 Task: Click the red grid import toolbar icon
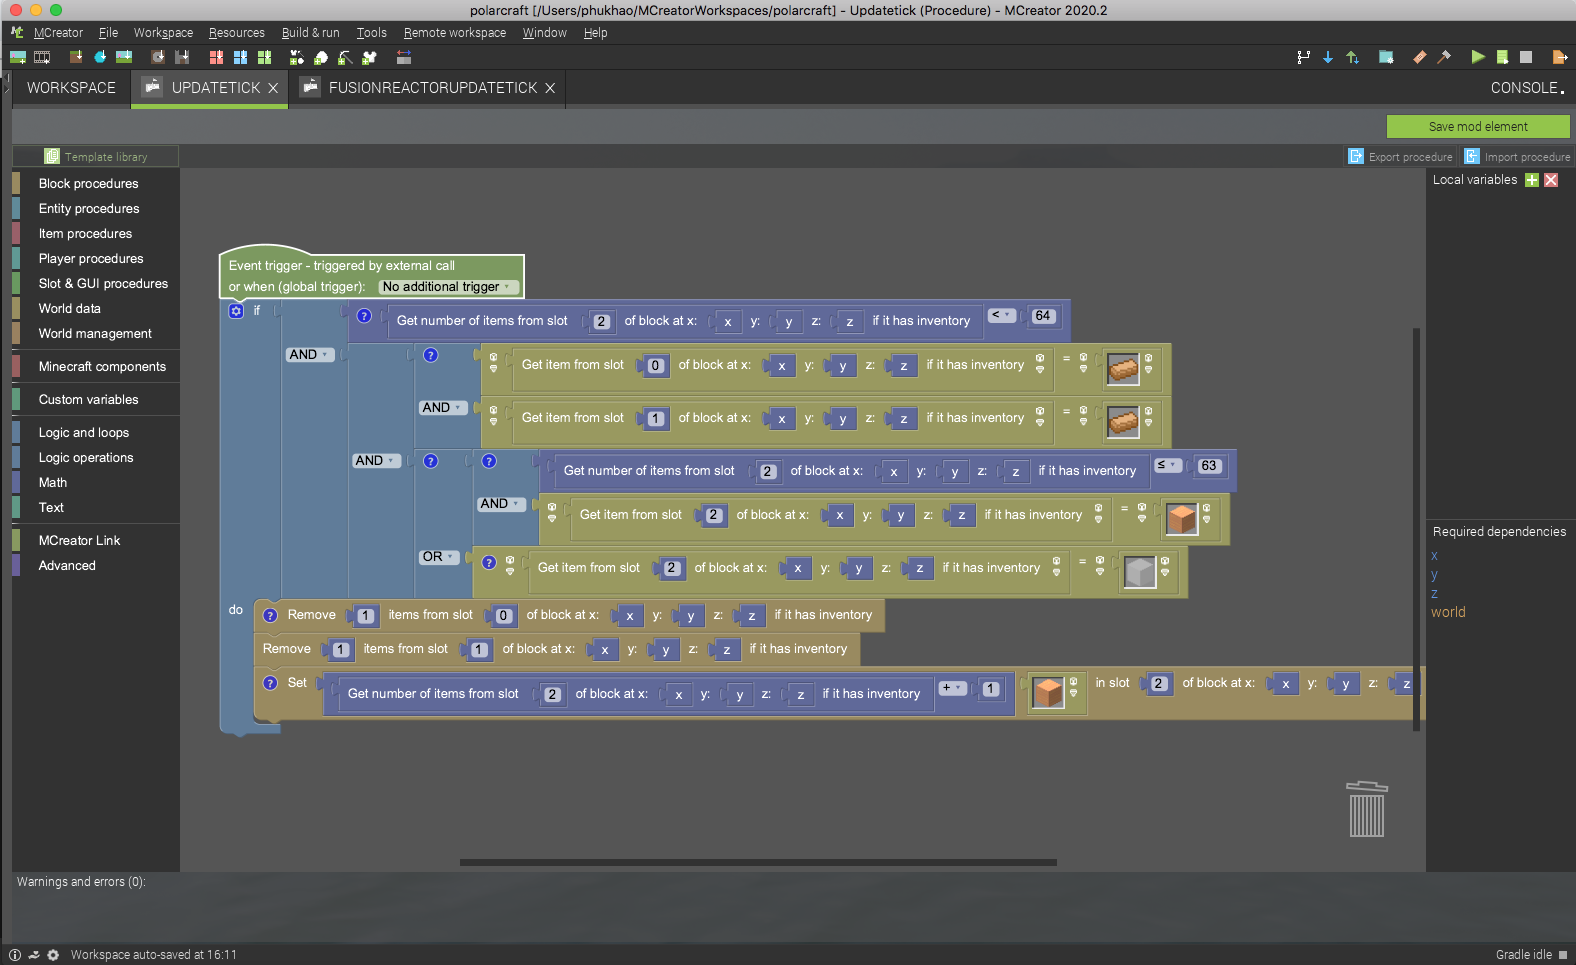[x=216, y=57]
